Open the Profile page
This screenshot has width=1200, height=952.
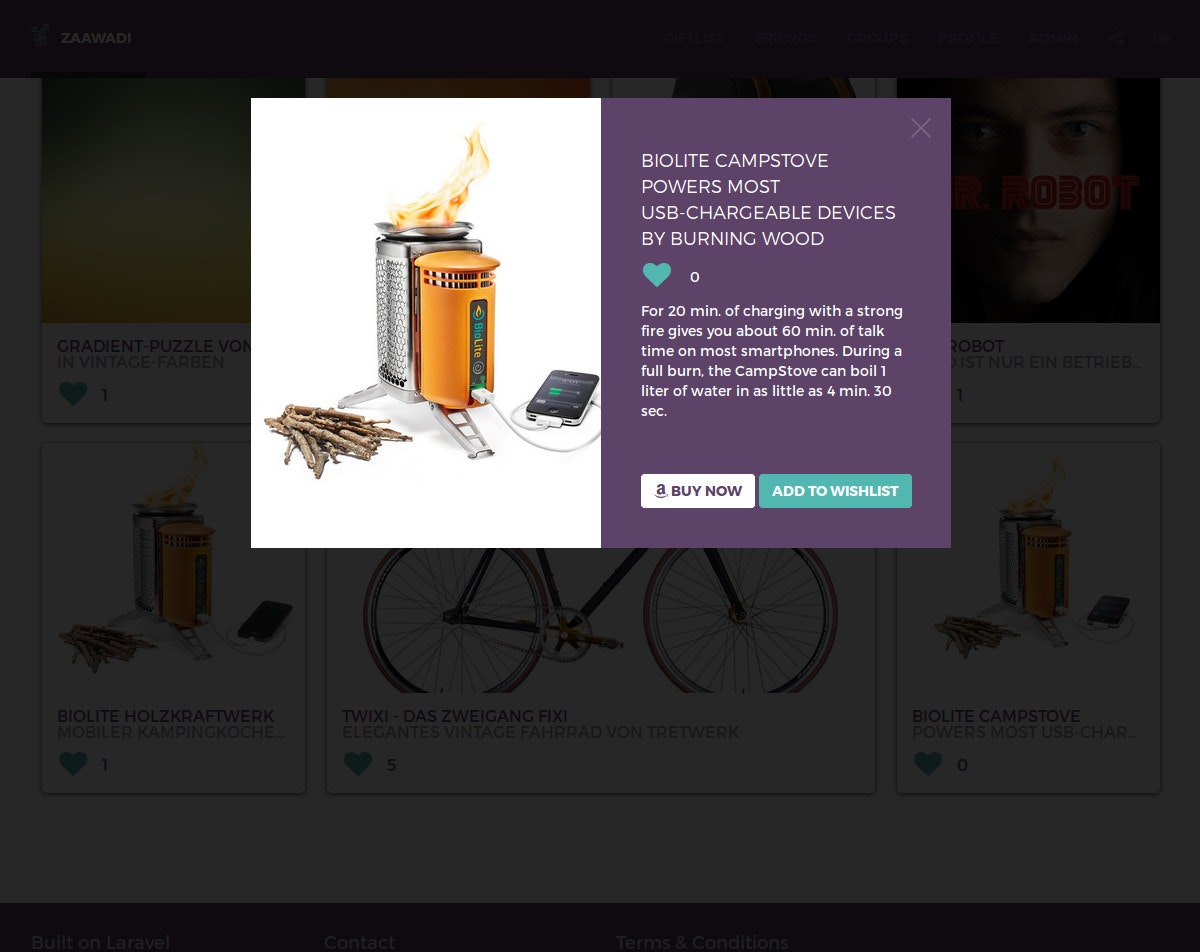(968, 39)
